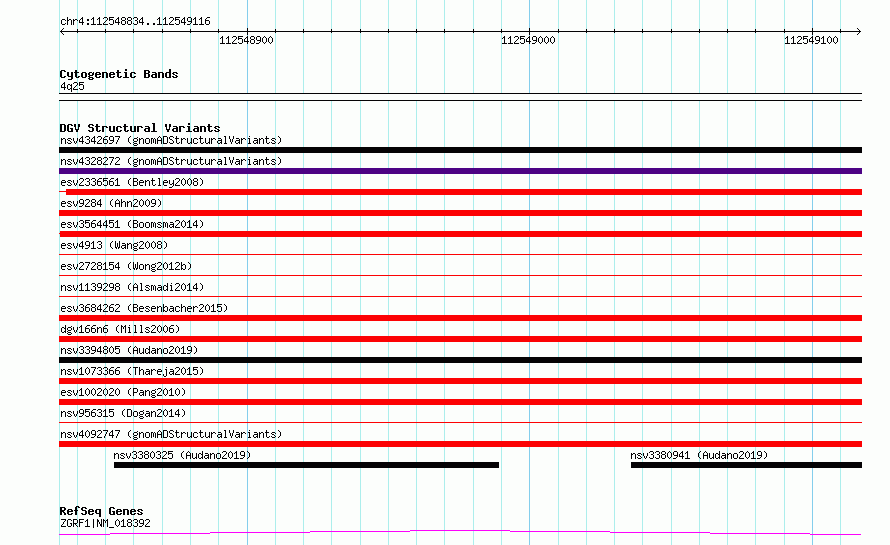This screenshot has width=890, height=545.
Task: Click the ZGRF1|NM_018392 gene label
Action: coord(105,523)
